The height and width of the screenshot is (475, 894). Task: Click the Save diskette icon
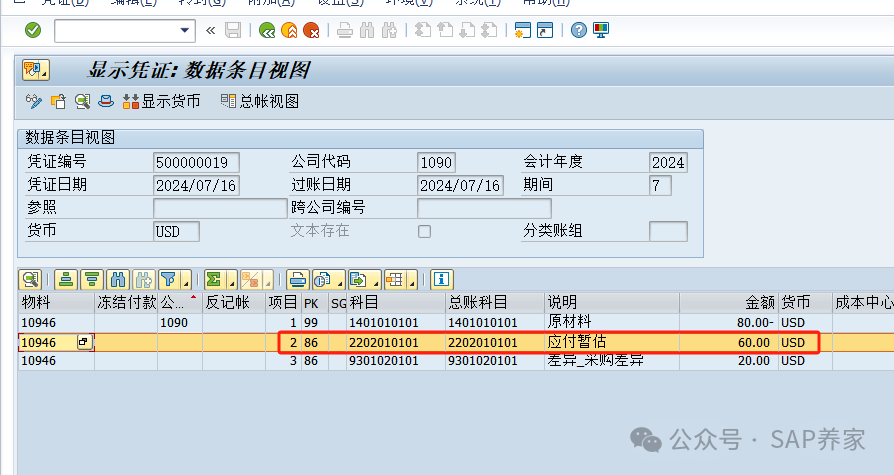point(233,30)
